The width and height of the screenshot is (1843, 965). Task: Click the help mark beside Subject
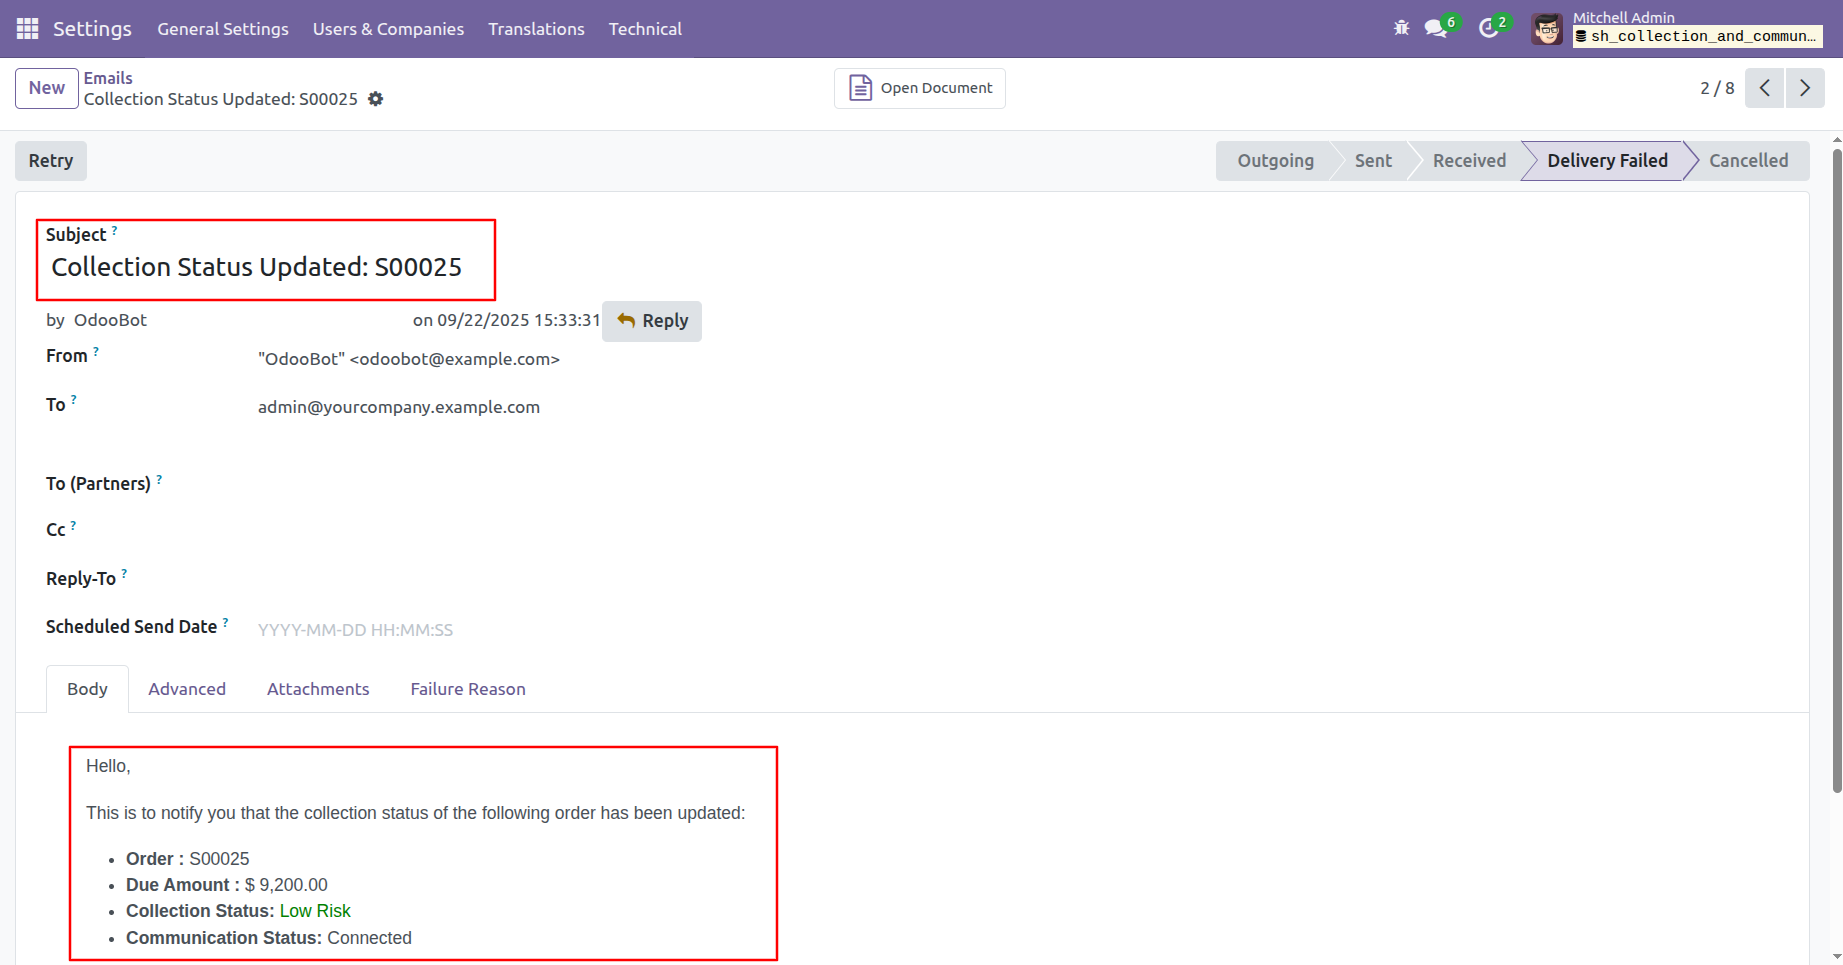click(x=114, y=231)
